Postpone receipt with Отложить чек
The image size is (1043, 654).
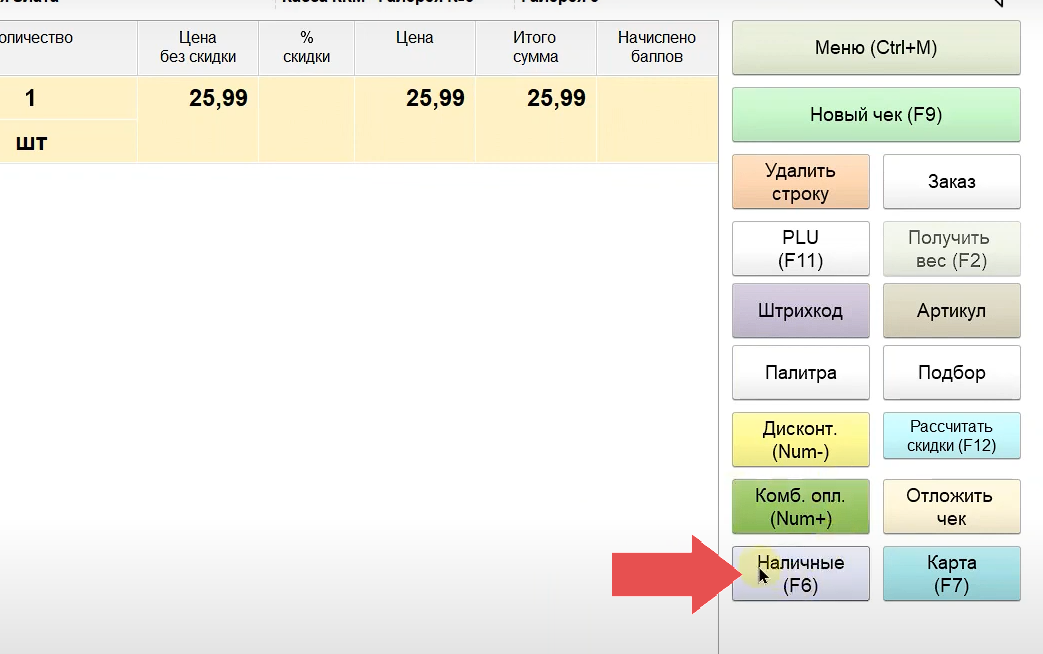(x=951, y=507)
